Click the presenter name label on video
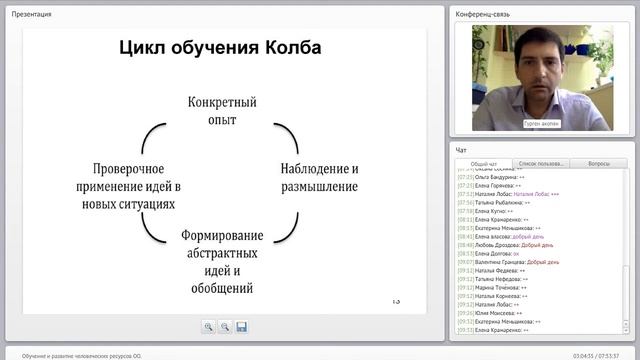This screenshot has width=640, height=360. (x=542, y=123)
